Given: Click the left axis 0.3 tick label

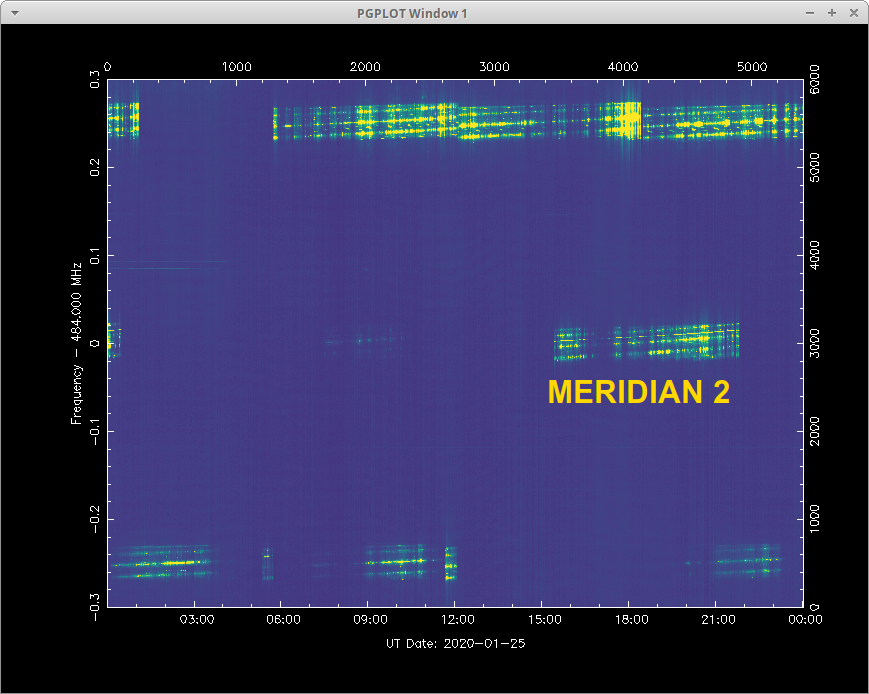Looking at the screenshot, I should pyautogui.click(x=94, y=79).
